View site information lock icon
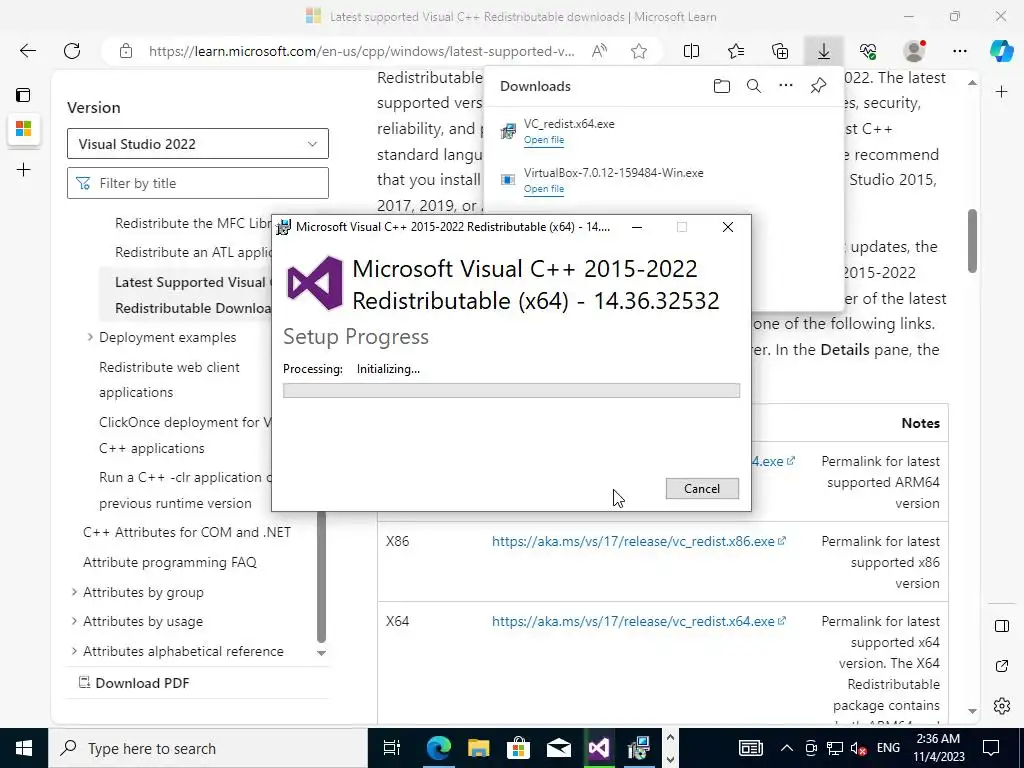Image resolution: width=1024 pixels, height=768 pixels. click(x=126, y=51)
